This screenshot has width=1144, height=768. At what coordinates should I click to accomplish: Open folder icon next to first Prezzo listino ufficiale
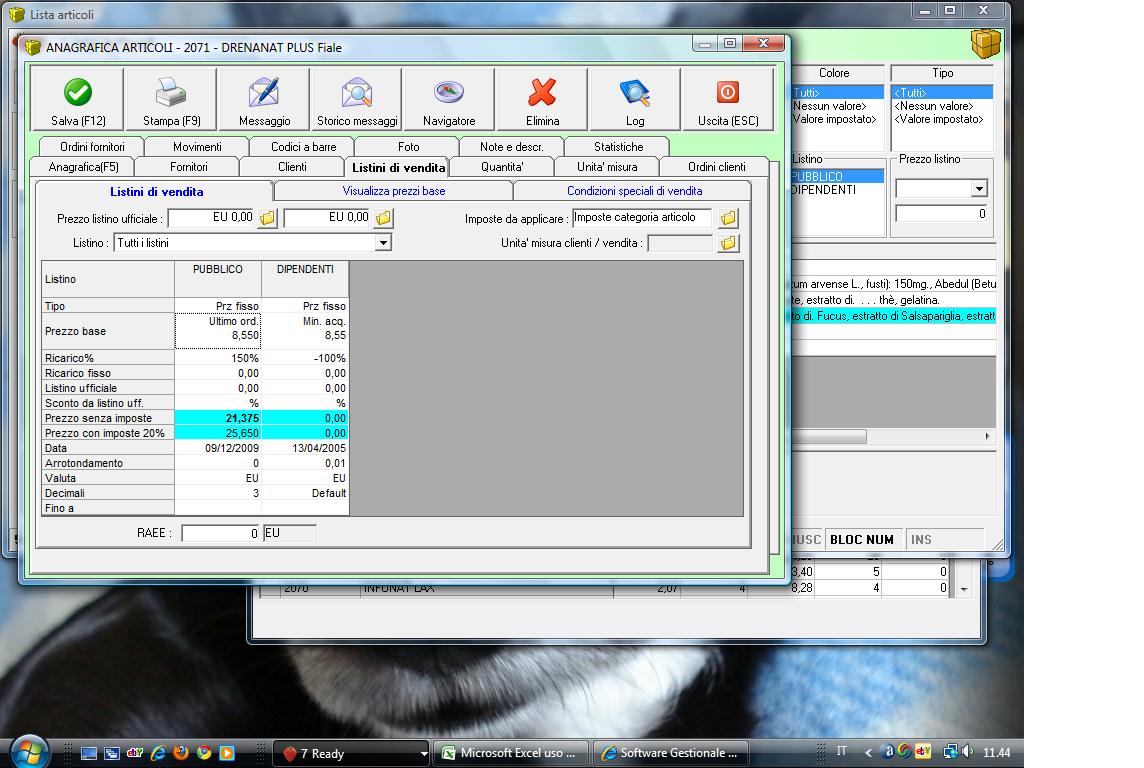[268, 218]
